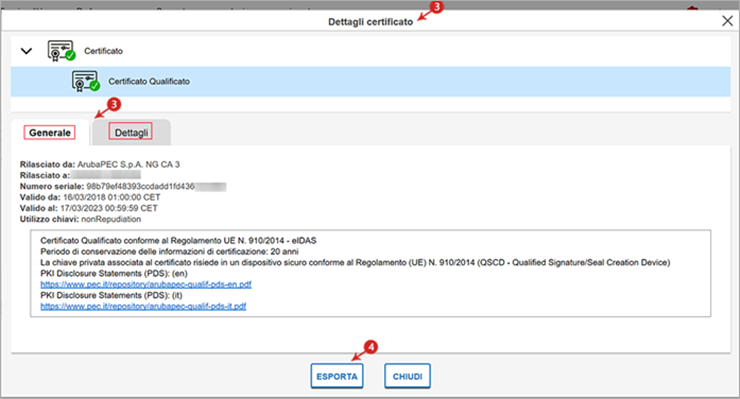Click the ESPORTA button
Screen dimensions: 740x399
337,376
